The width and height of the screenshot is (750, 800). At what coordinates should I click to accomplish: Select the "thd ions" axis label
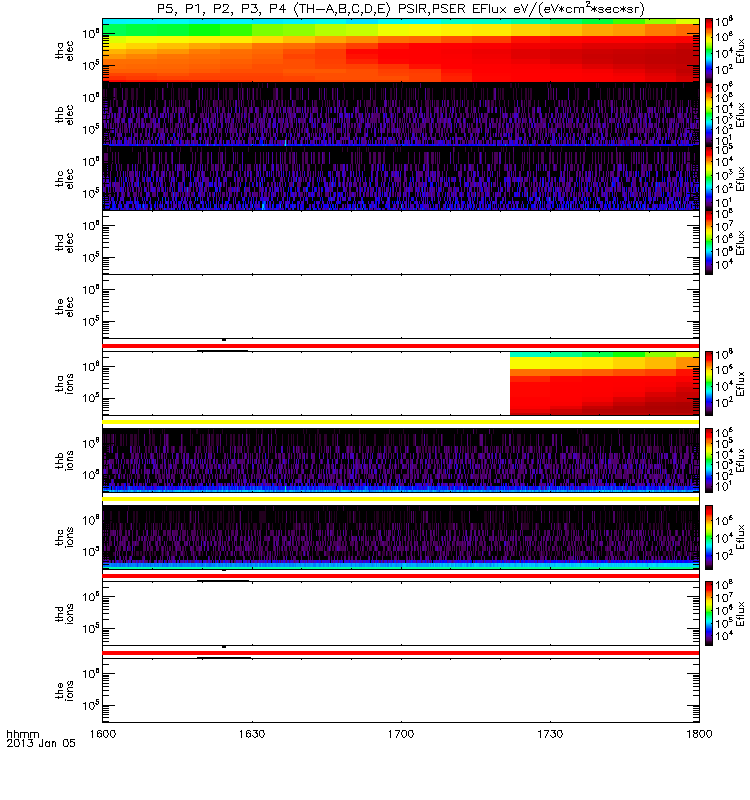pos(64,614)
